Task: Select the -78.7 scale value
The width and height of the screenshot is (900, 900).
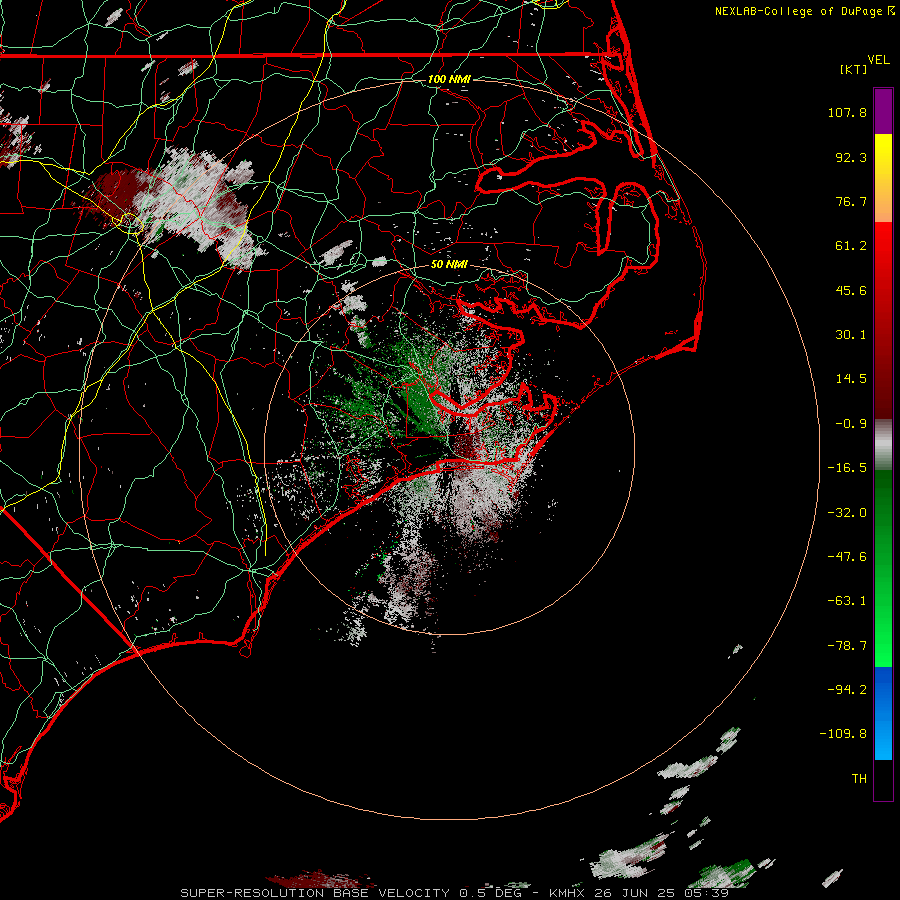Action: (x=847, y=646)
